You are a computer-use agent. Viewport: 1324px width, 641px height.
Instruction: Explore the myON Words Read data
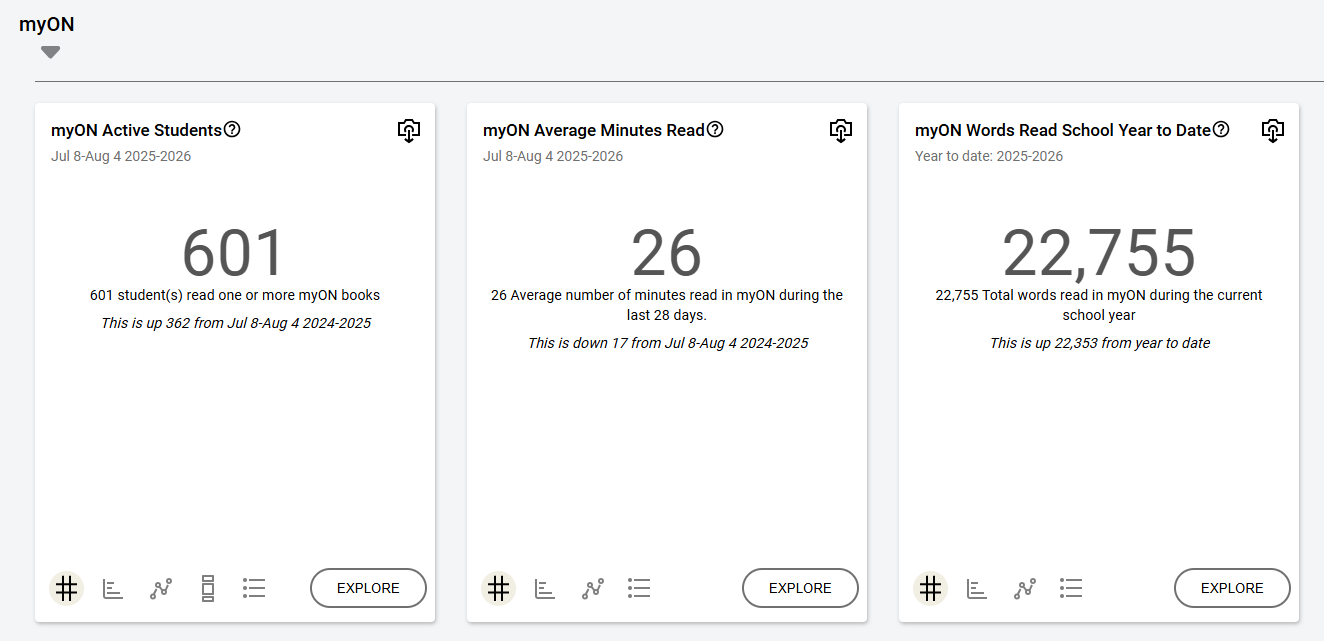point(1232,588)
